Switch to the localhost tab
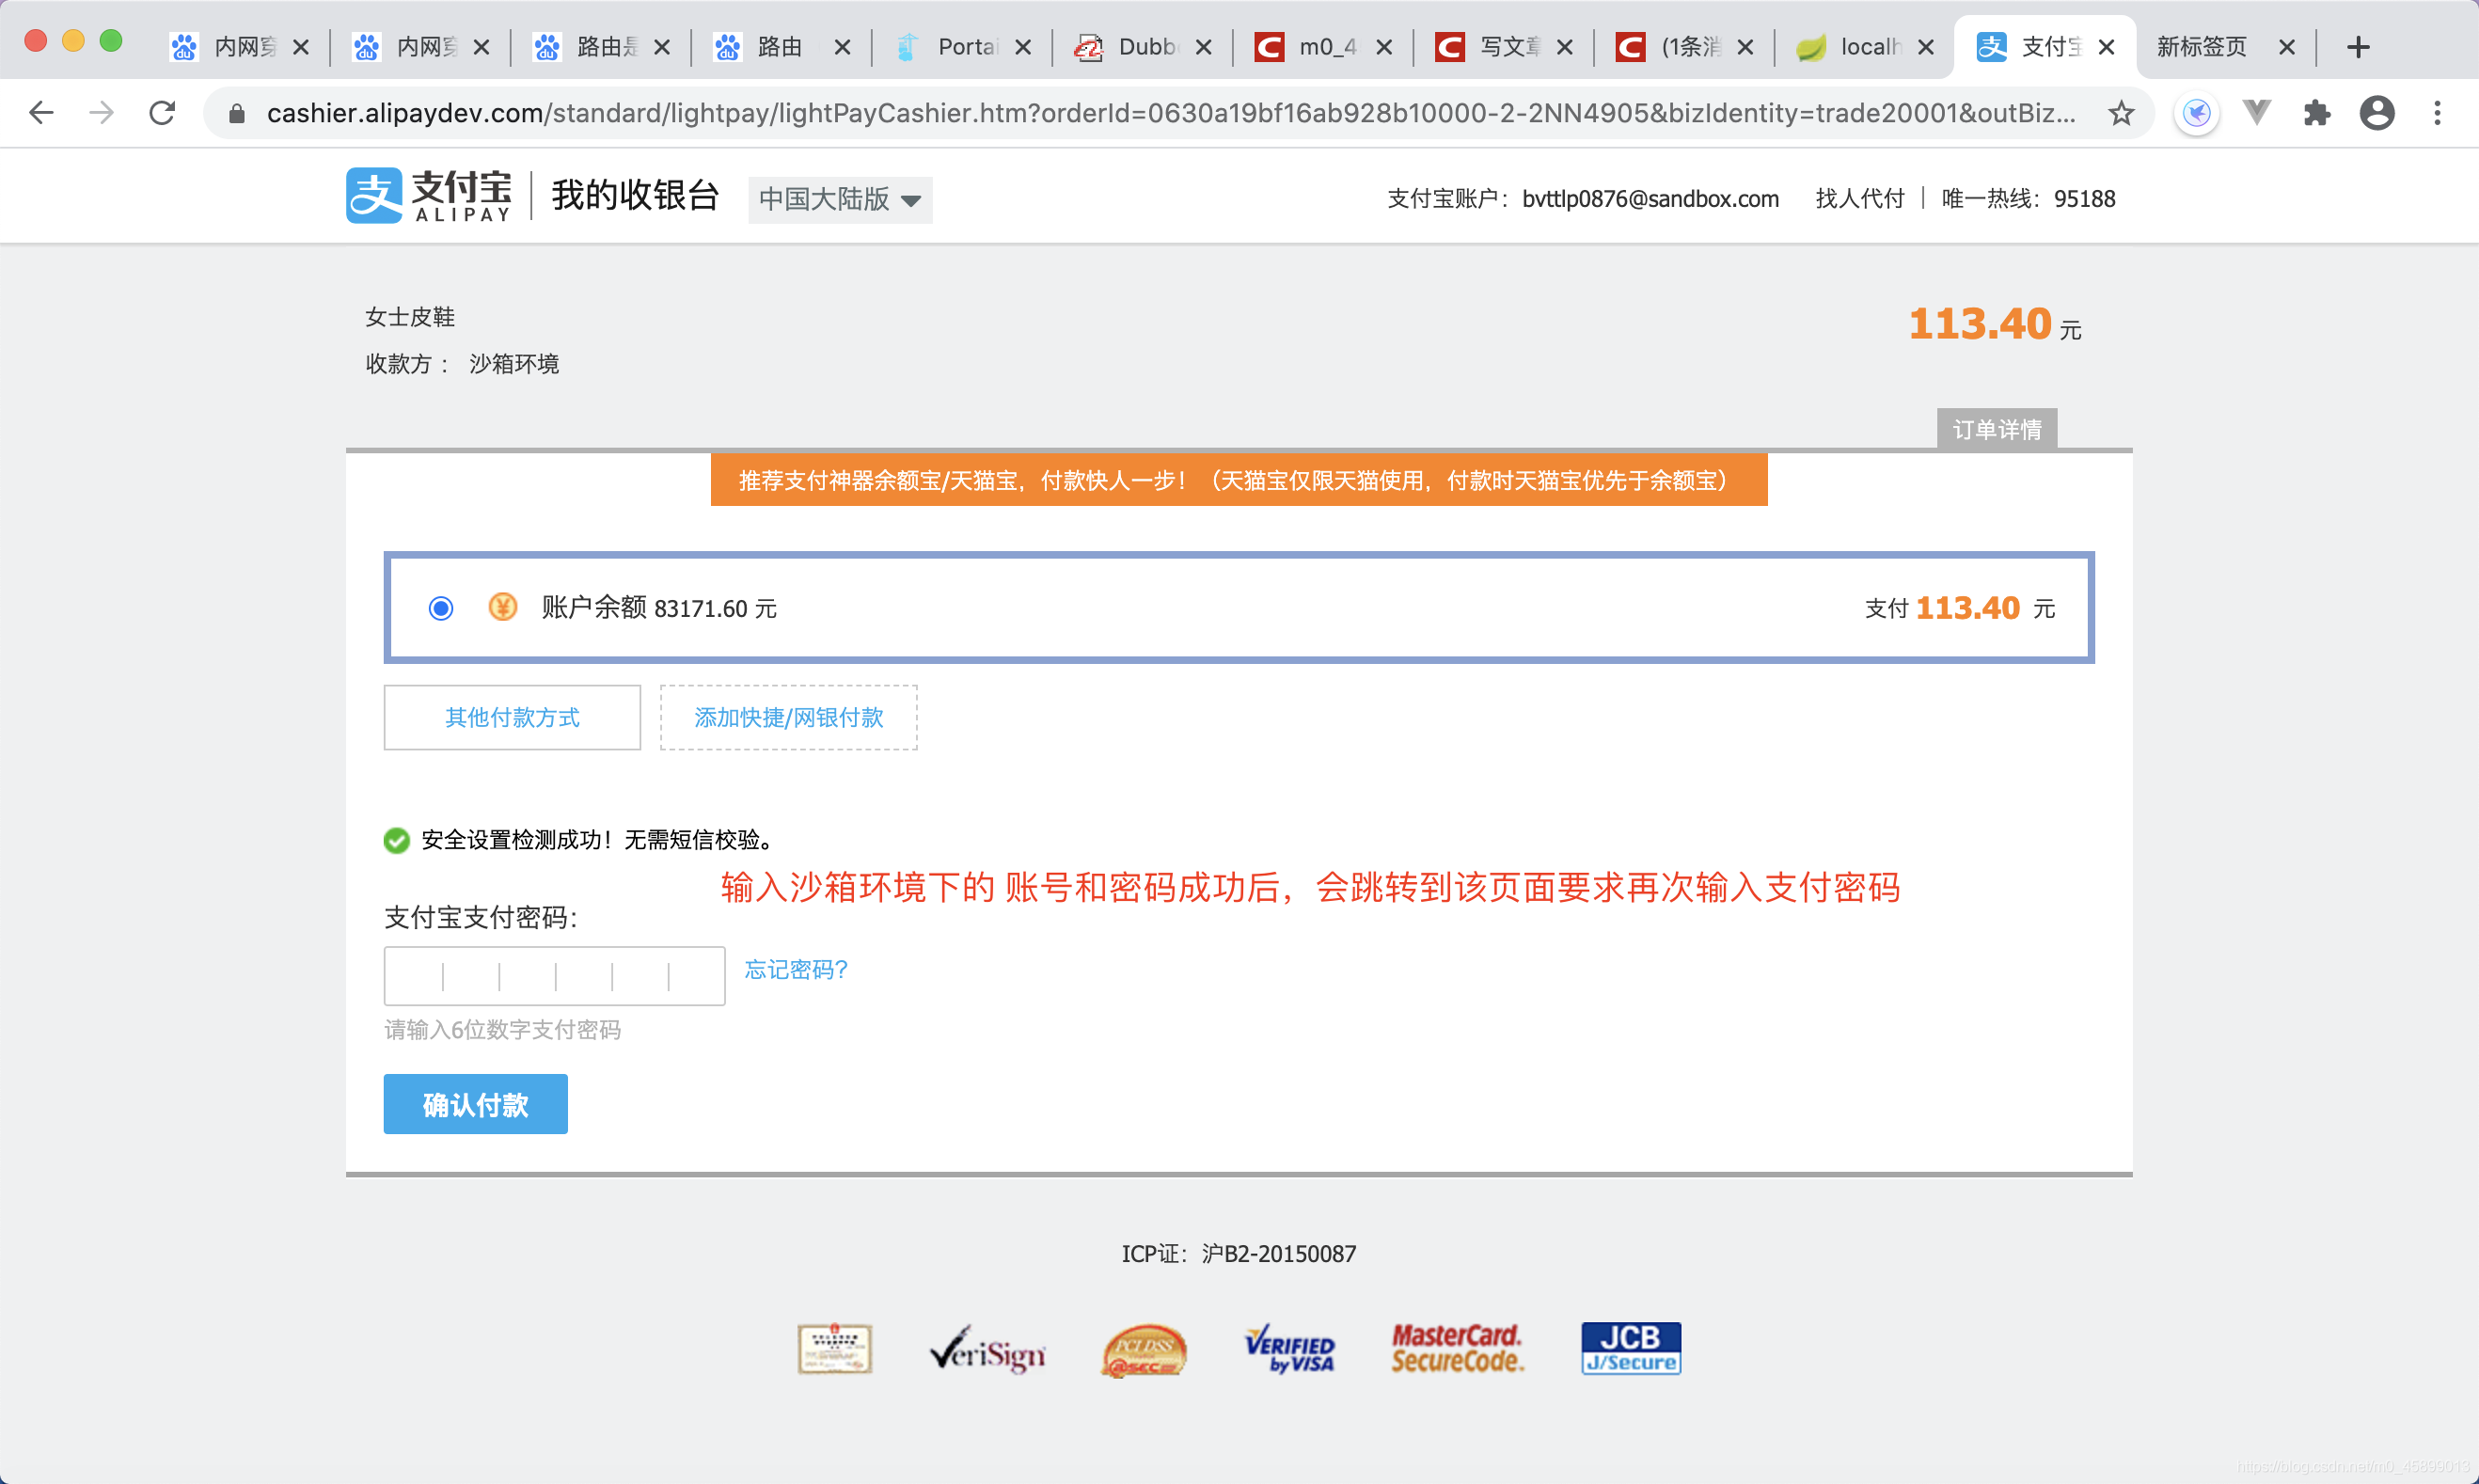The width and height of the screenshot is (2479, 1484). coord(1866,47)
